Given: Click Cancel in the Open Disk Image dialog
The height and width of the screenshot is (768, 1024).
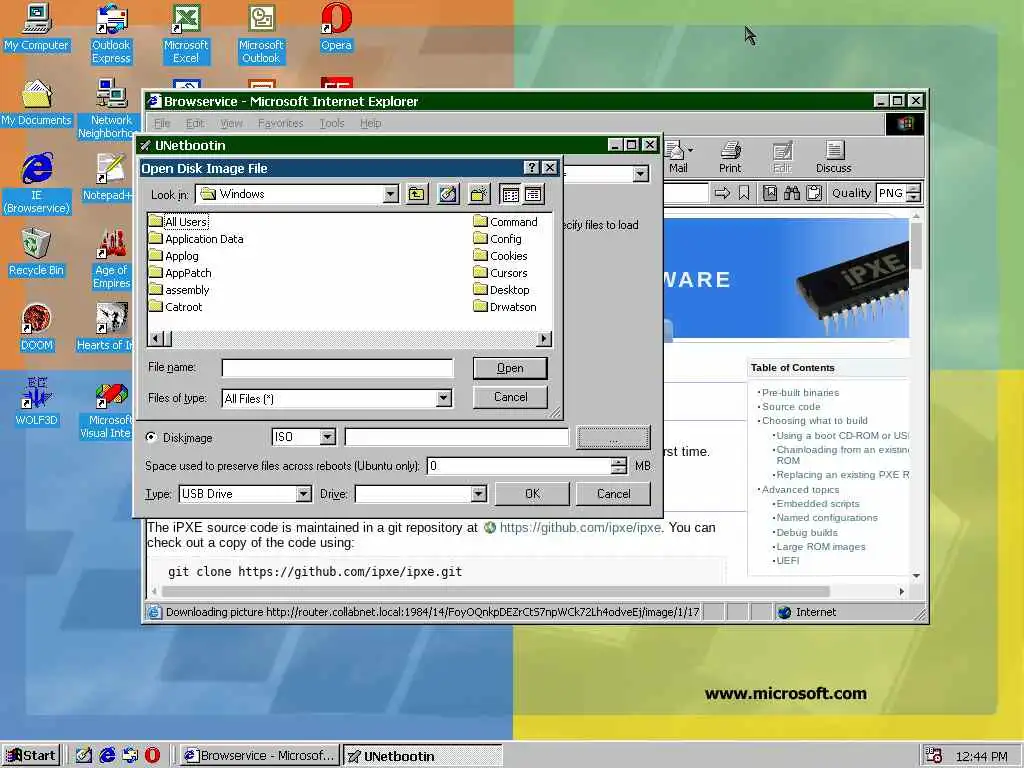Looking at the screenshot, I should tap(510, 397).
